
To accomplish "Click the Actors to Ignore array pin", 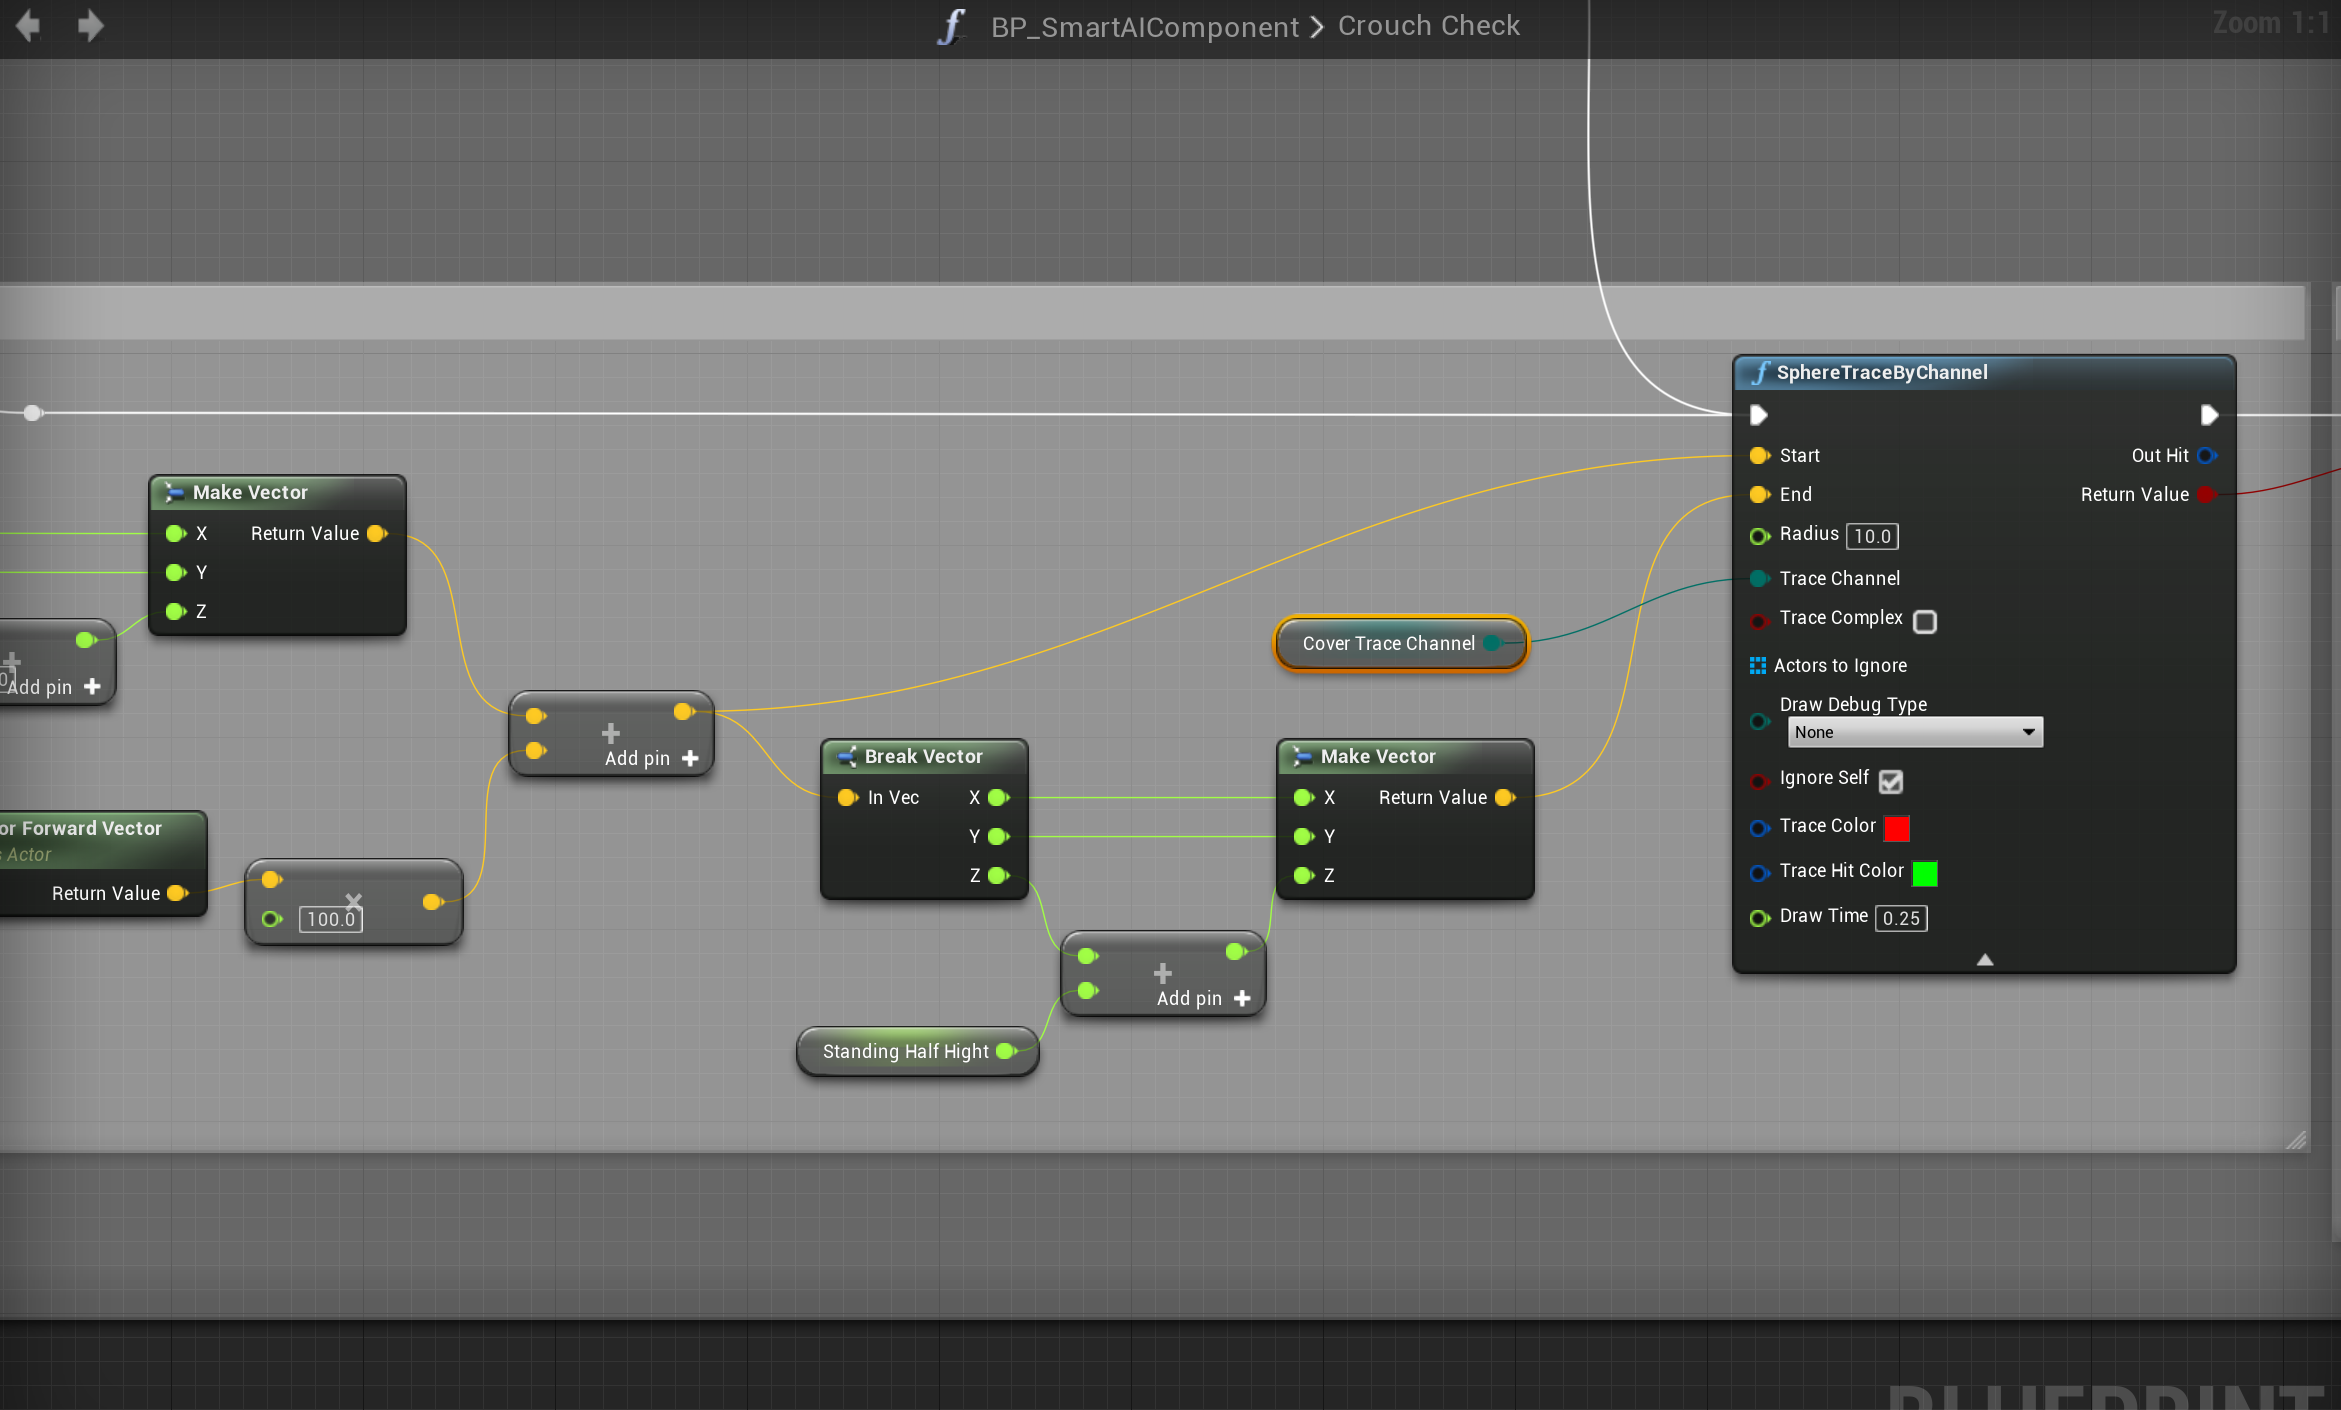I will [x=1758, y=666].
